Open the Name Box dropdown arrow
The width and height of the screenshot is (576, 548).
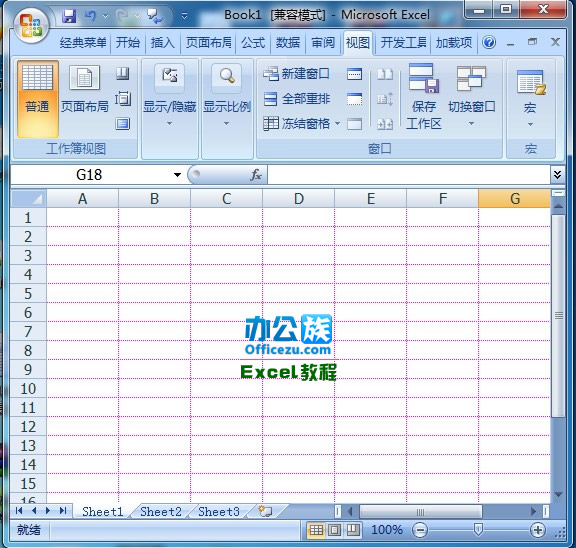[x=177, y=174]
